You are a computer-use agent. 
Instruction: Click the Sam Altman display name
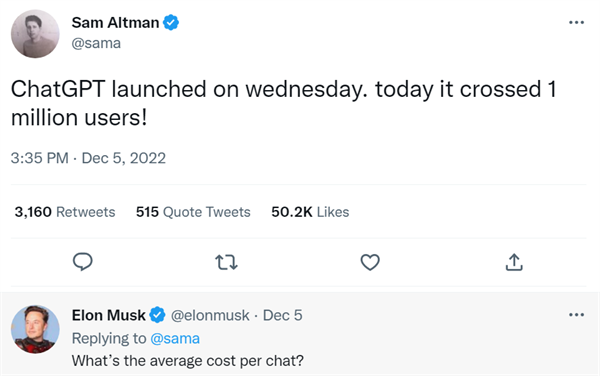point(115,23)
